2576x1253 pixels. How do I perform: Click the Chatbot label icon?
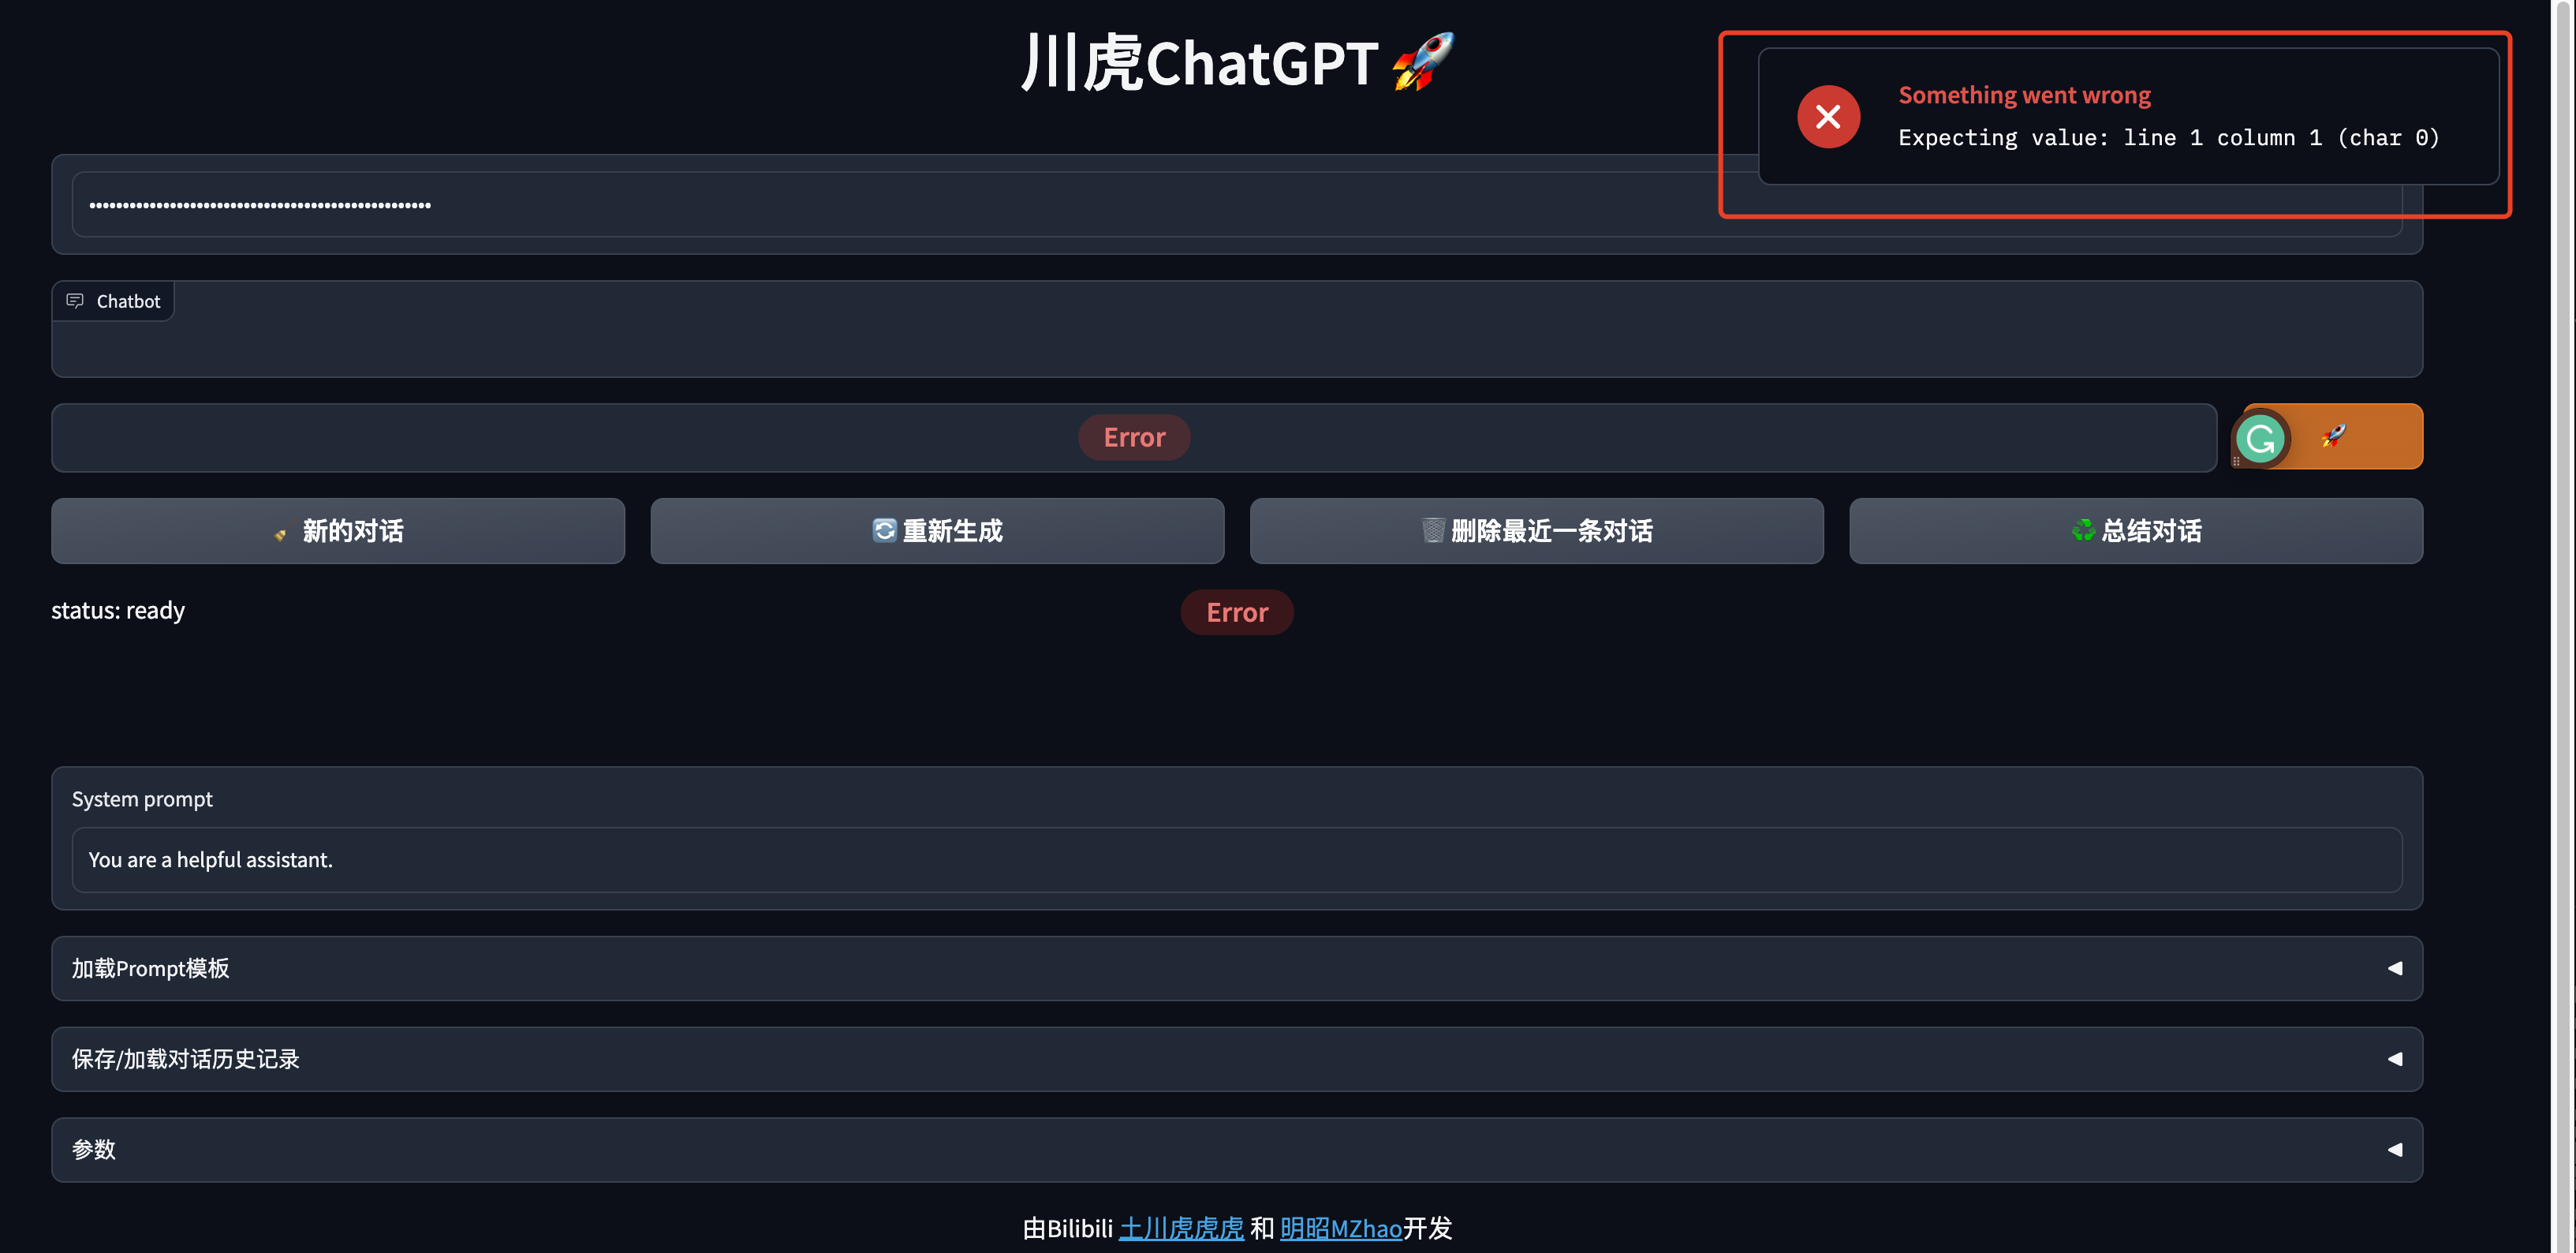pyautogui.click(x=75, y=301)
